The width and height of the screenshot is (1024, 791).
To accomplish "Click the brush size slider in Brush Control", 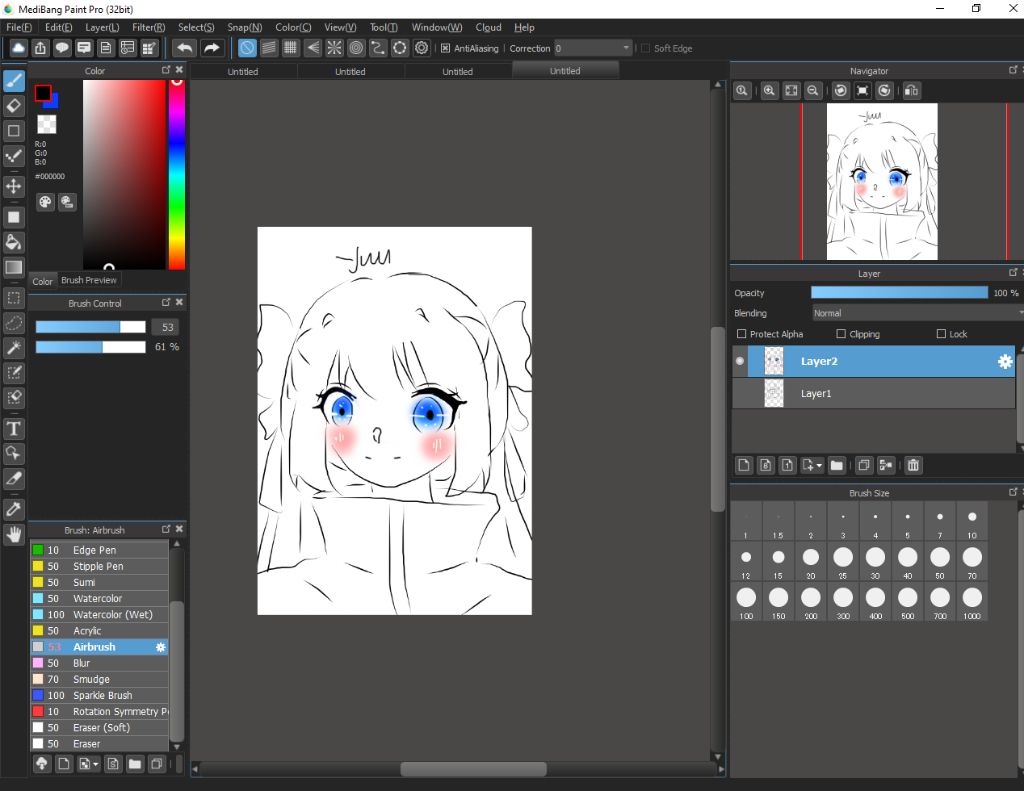I will [90, 327].
